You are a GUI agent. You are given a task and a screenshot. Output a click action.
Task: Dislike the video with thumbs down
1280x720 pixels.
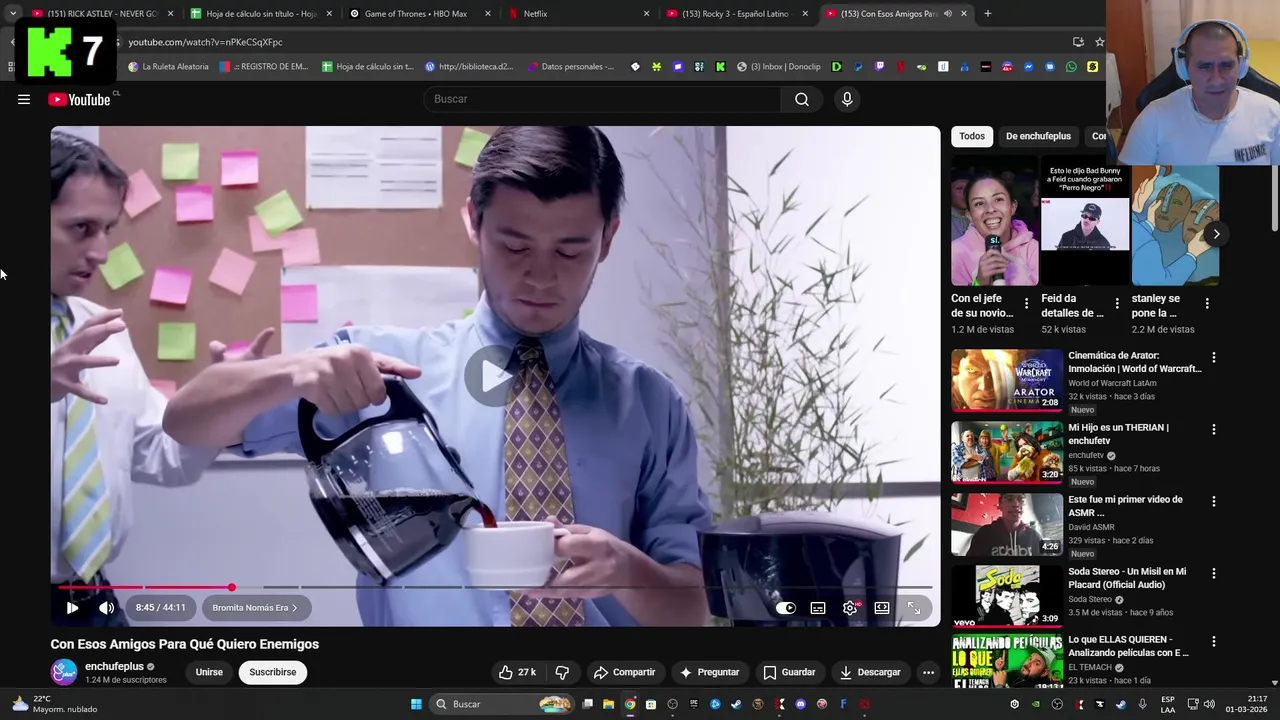(562, 672)
